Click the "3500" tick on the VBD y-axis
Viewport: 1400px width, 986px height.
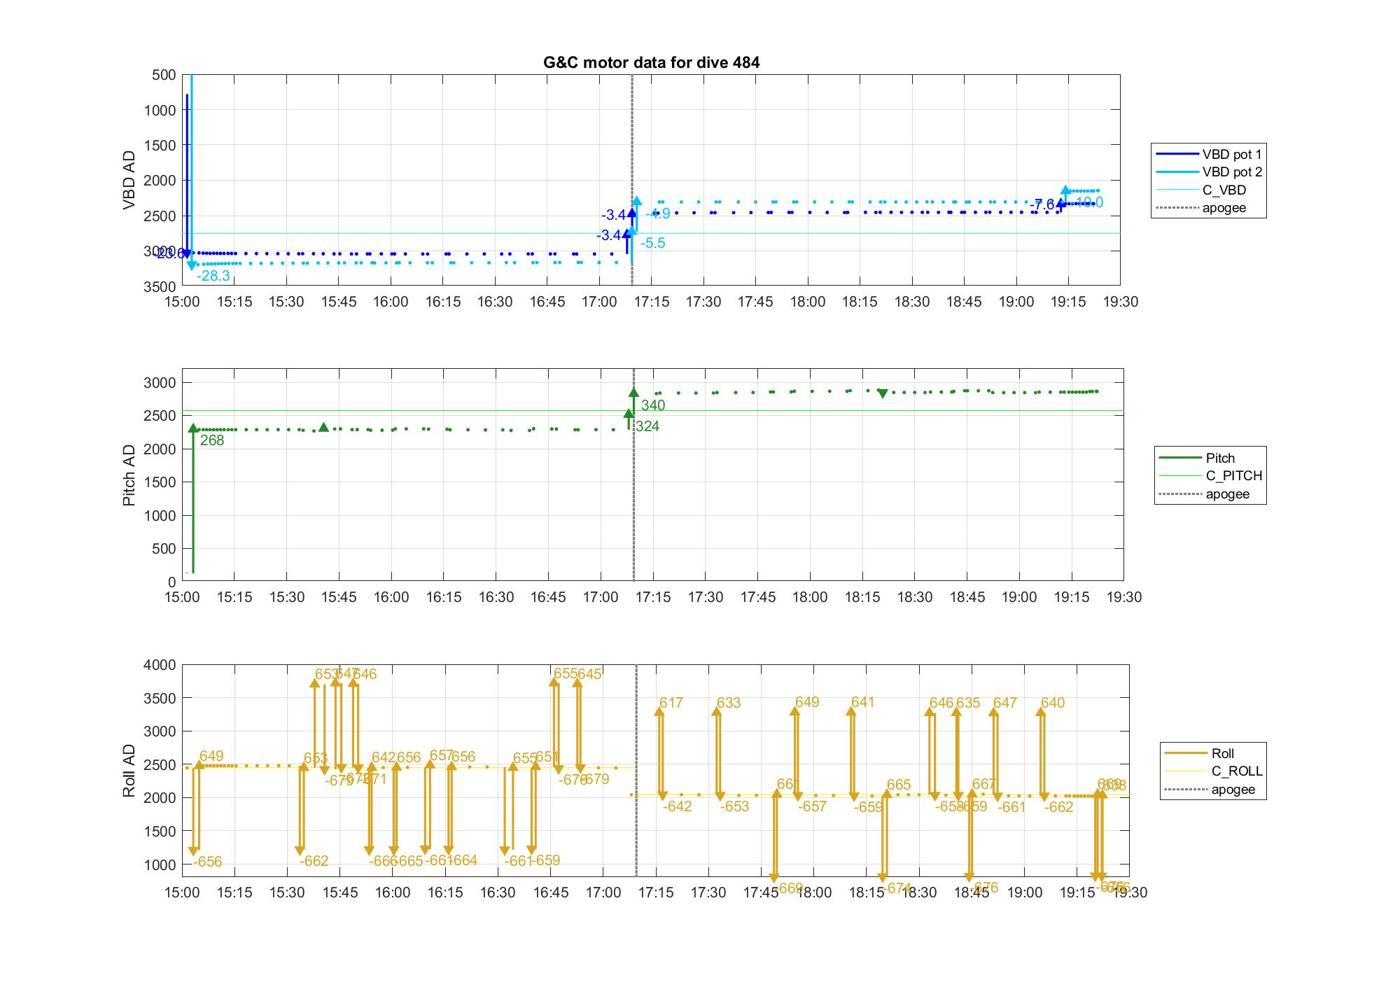point(160,287)
